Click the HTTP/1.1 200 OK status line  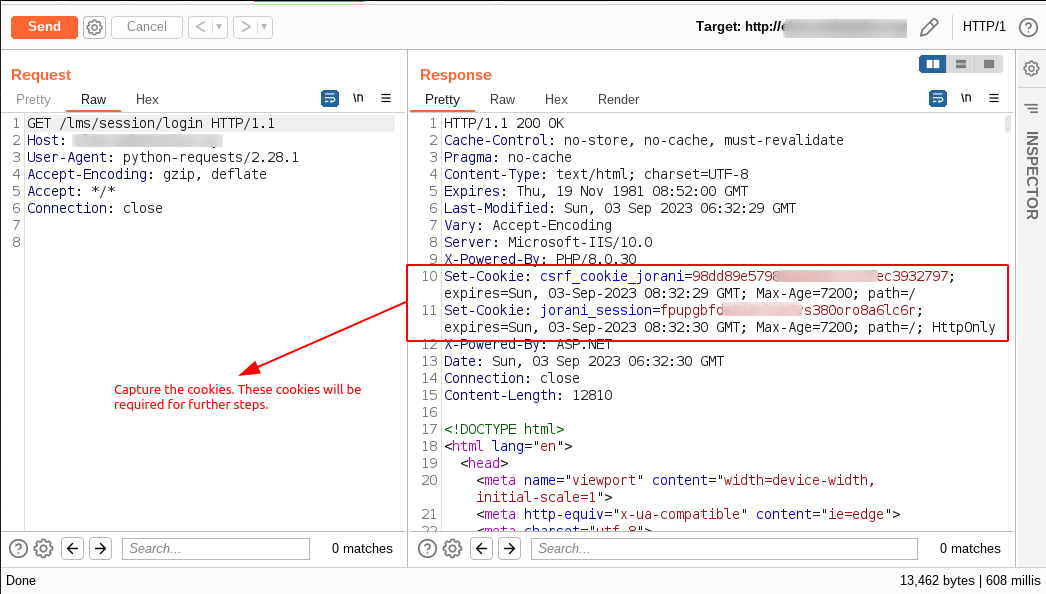coord(504,123)
